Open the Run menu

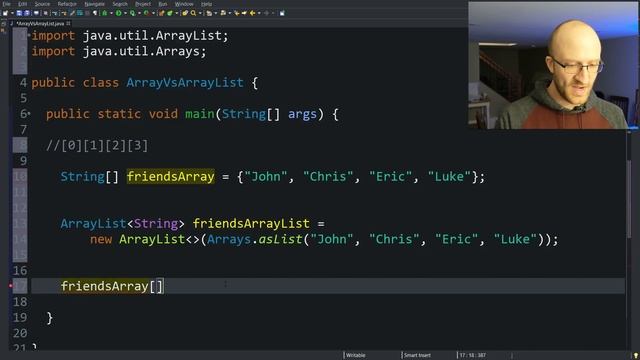point(163,4)
